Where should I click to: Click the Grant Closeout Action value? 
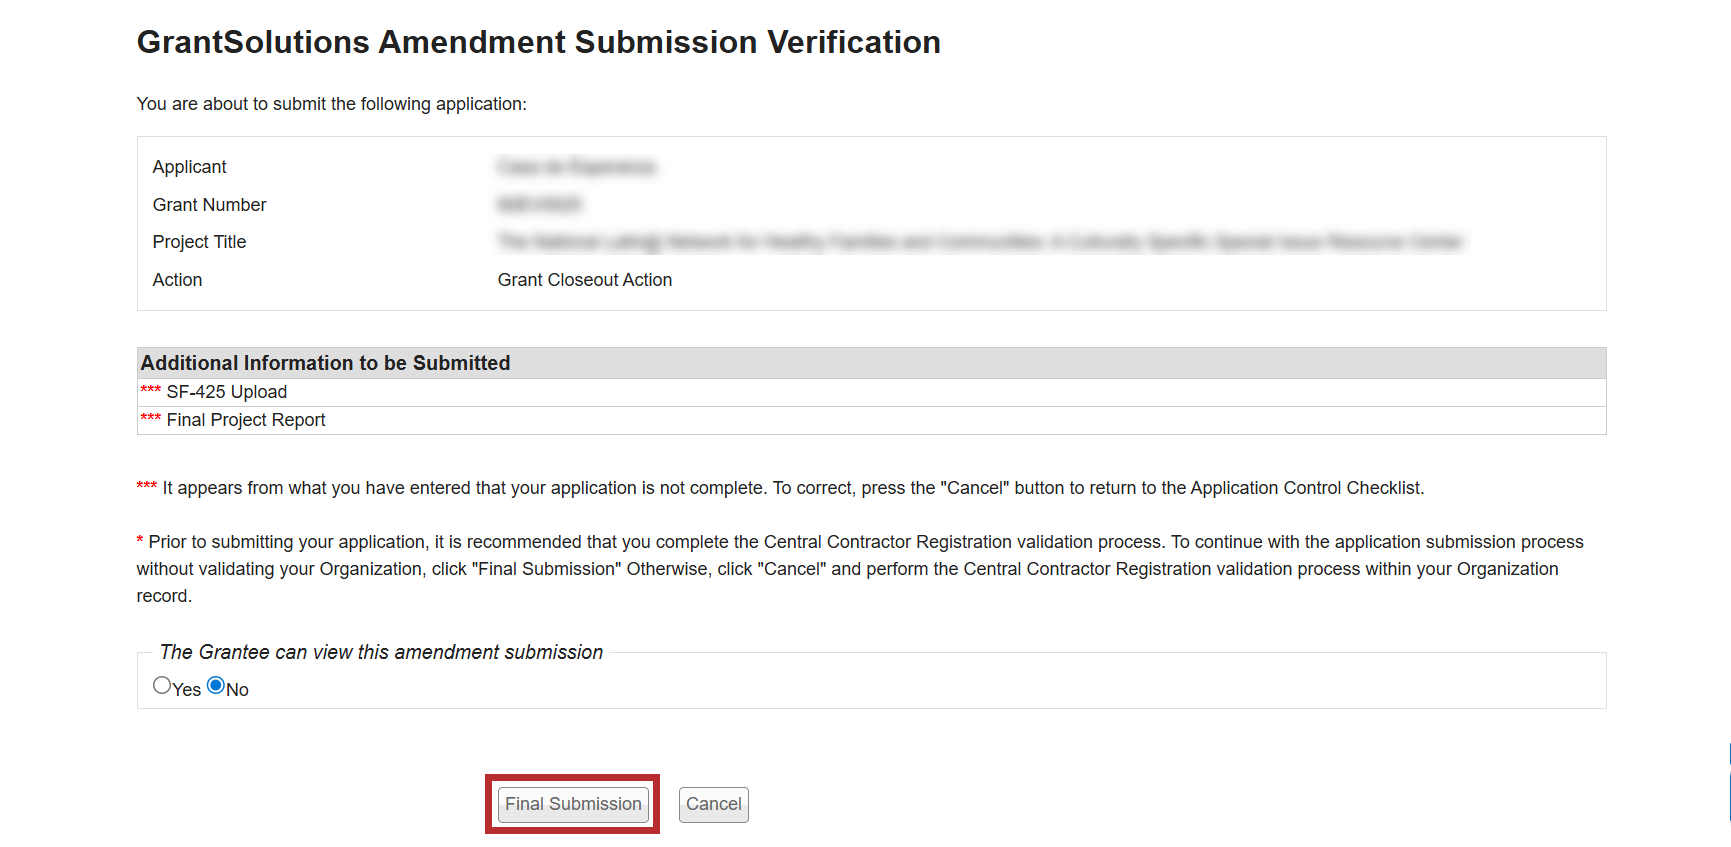pos(585,280)
